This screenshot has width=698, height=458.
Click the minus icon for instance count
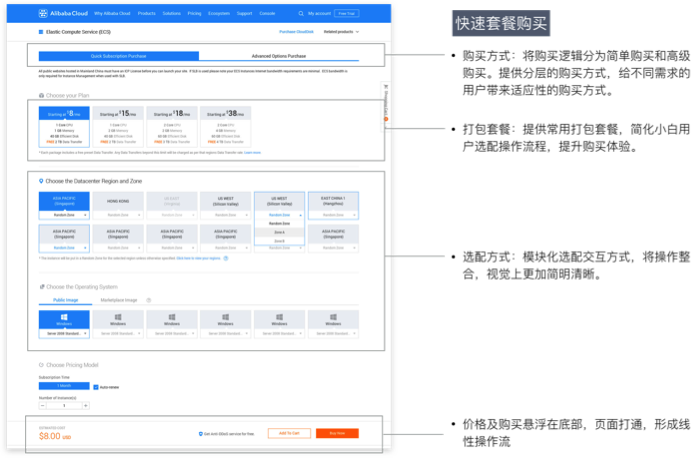tap(43, 405)
